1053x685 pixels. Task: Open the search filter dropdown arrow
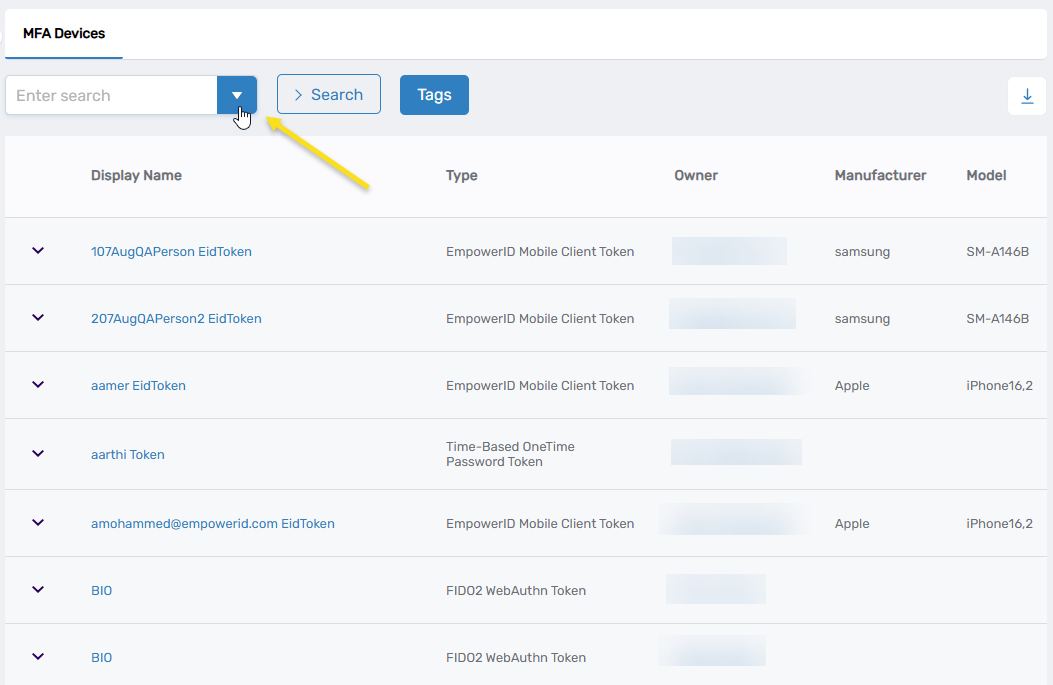237,95
